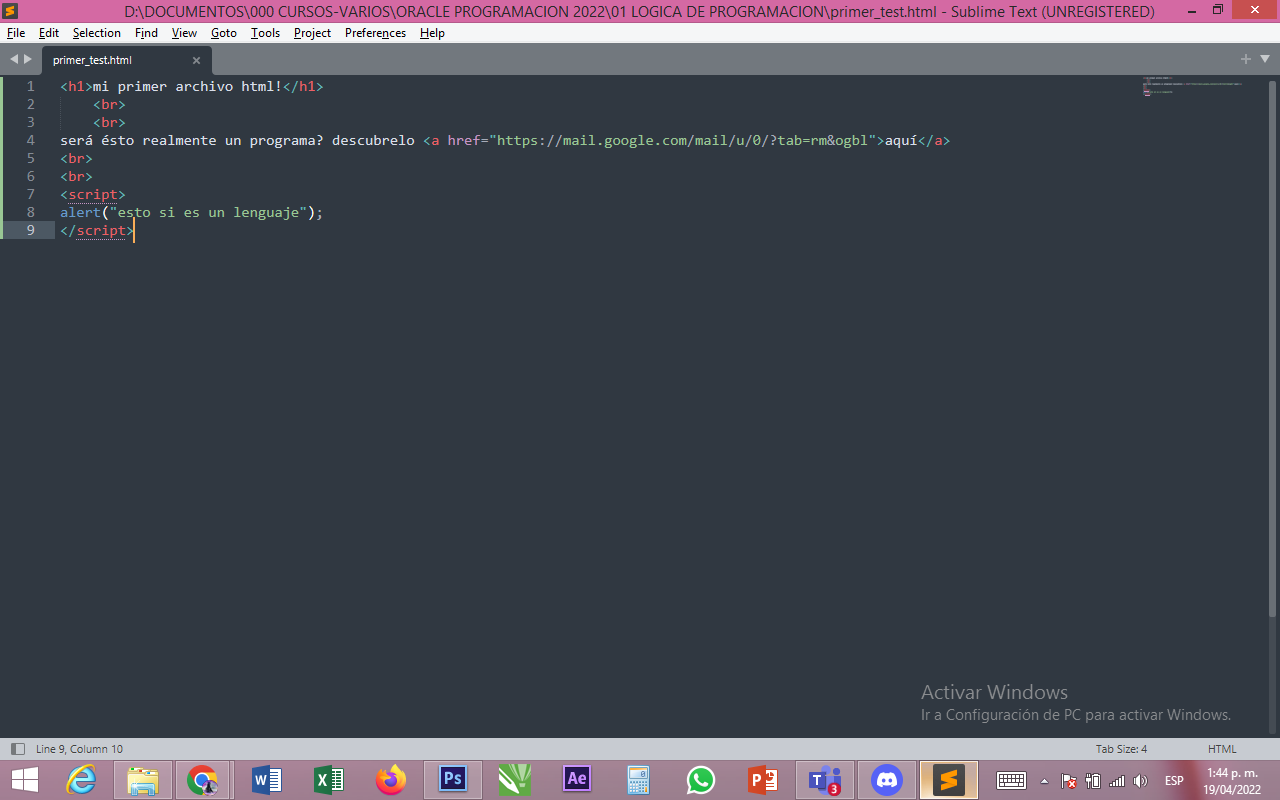This screenshot has width=1280, height=800.
Task: Open Firefox from taskbar
Action: (391, 780)
